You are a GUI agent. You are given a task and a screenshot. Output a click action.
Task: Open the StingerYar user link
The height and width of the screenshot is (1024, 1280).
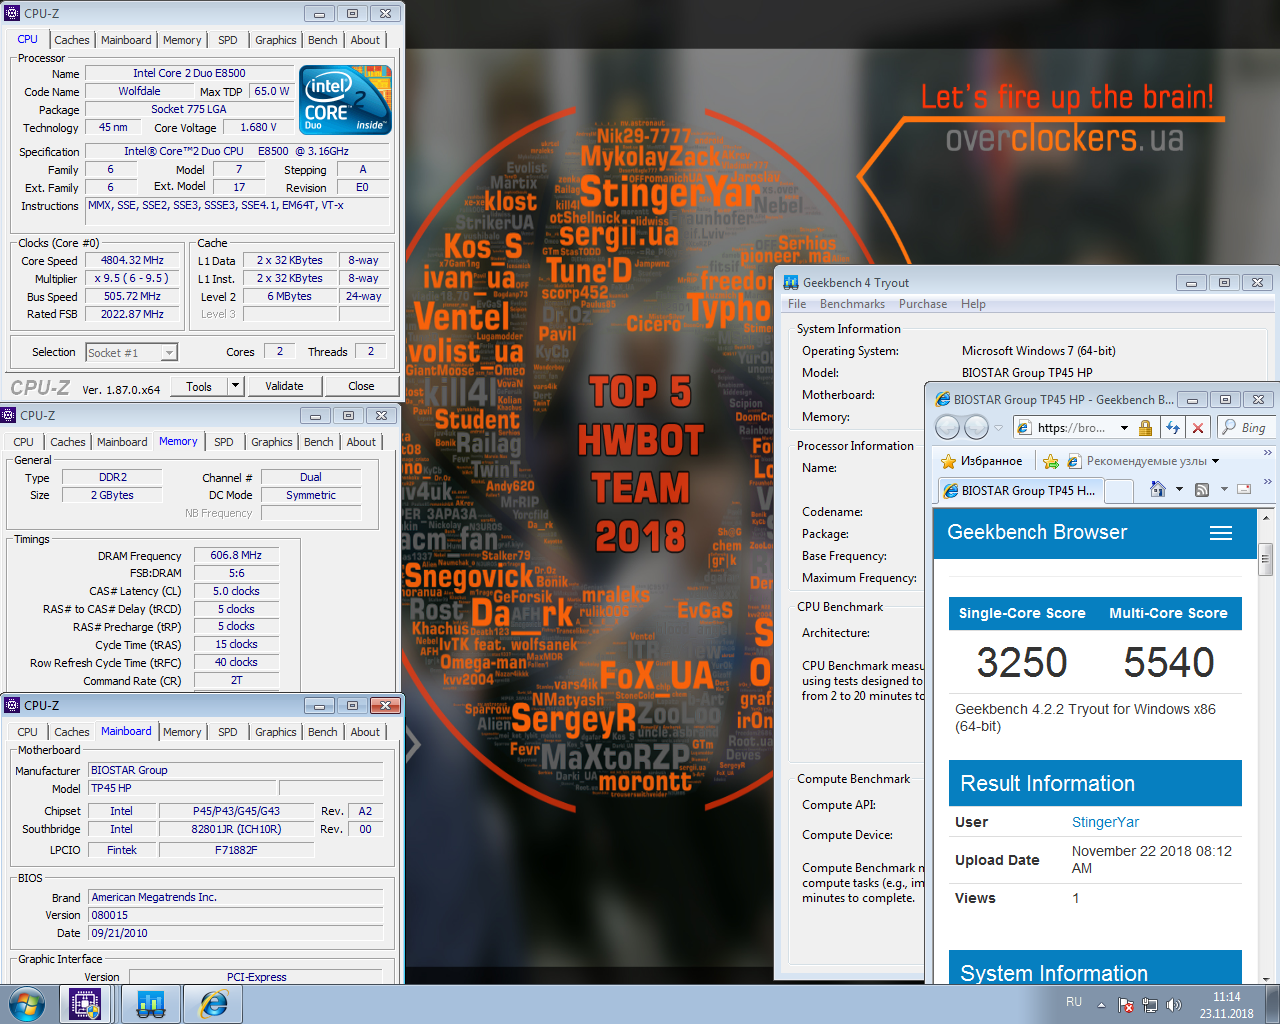[1105, 822]
